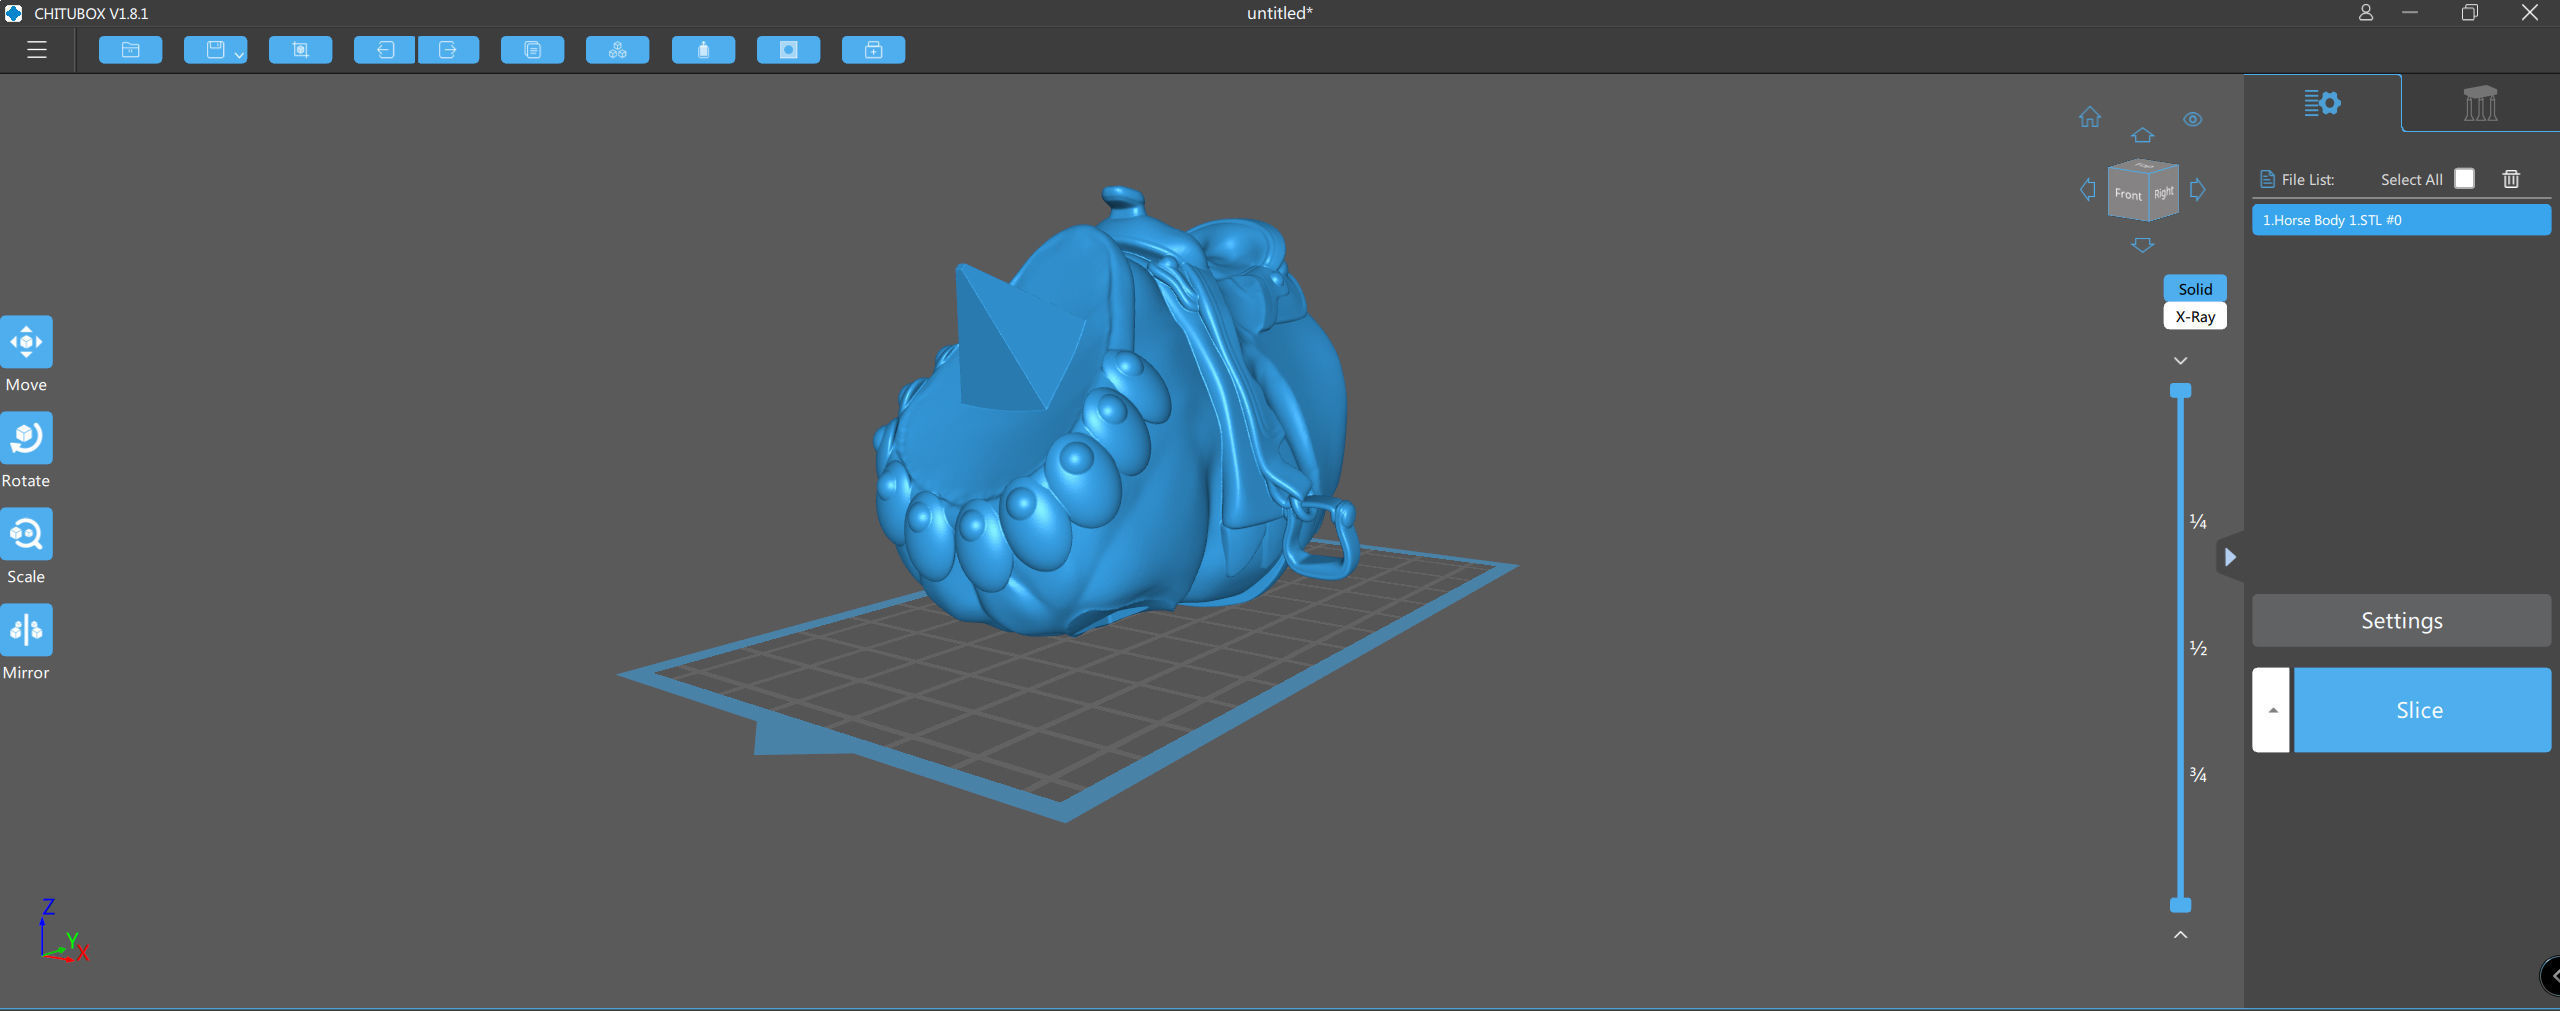Check the Select All checkbox

tap(2465, 178)
